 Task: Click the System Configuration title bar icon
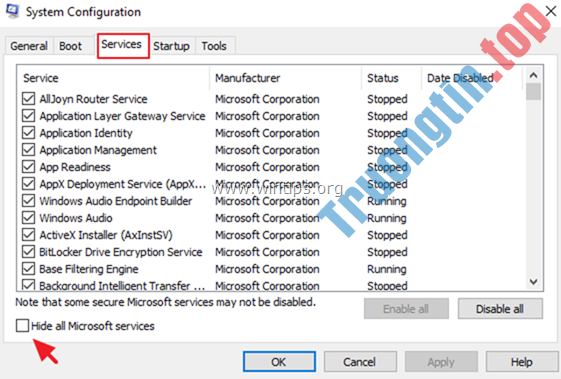(13, 11)
